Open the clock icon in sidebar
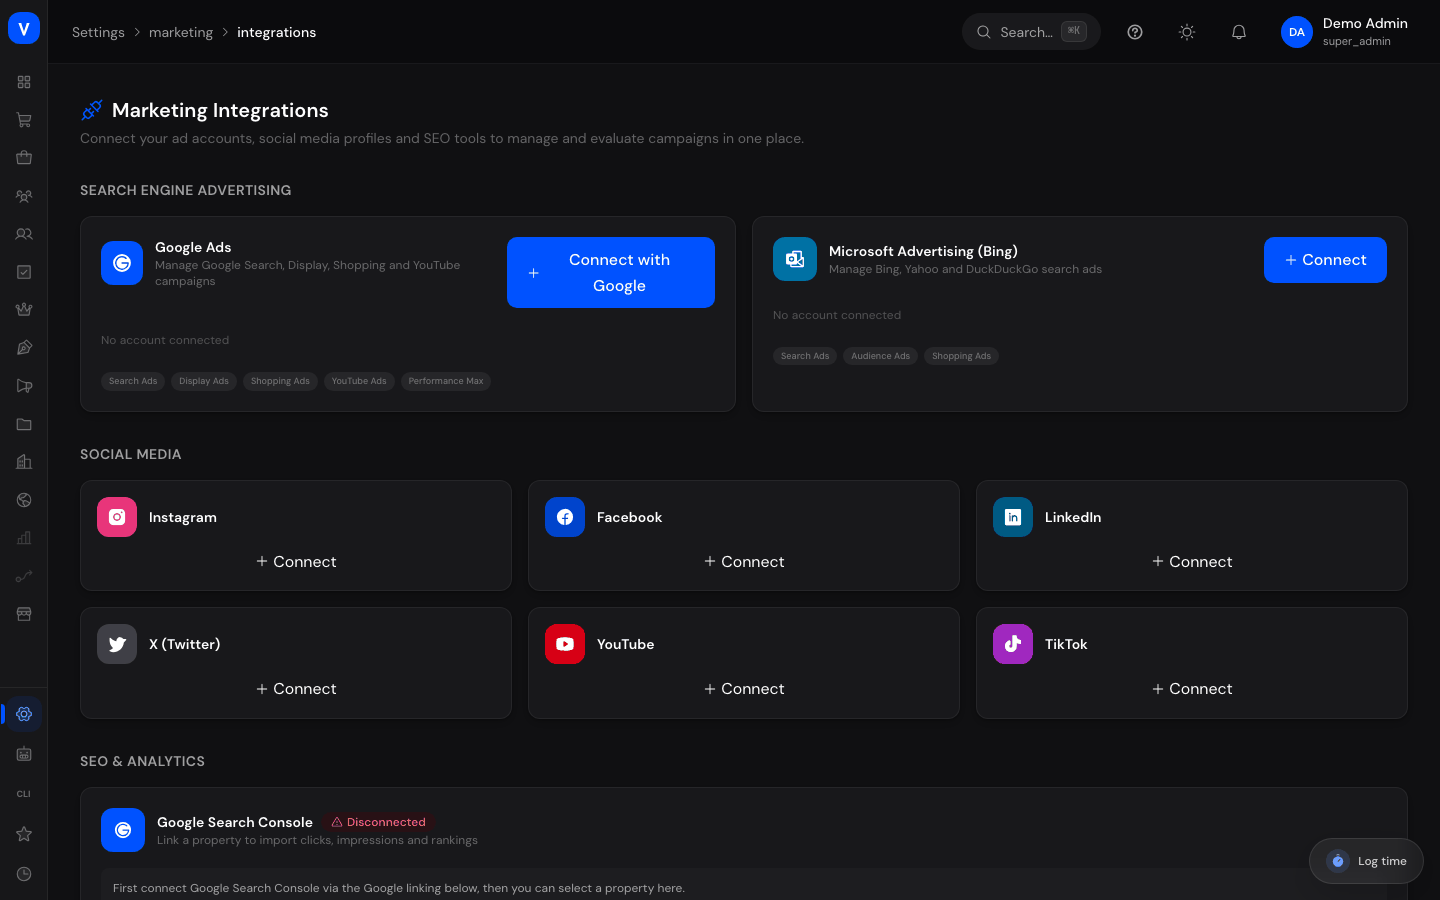Viewport: 1440px width, 900px height. 24,874
